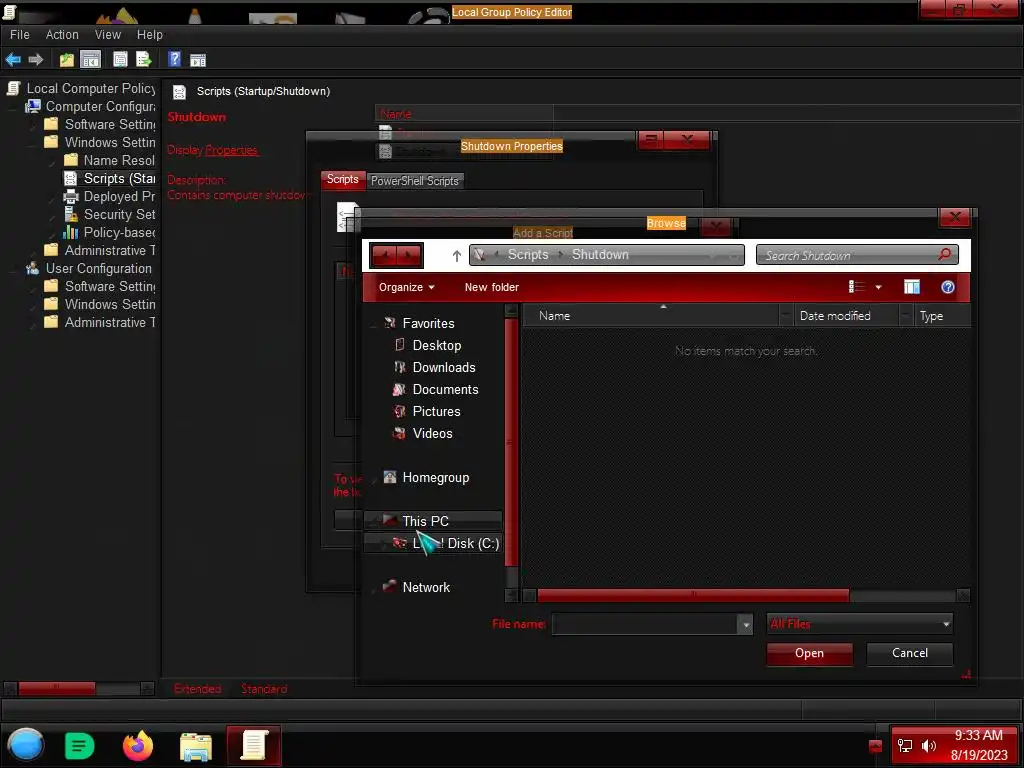
Task: Switch to the PowerShell Scripts tab
Action: point(415,181)
